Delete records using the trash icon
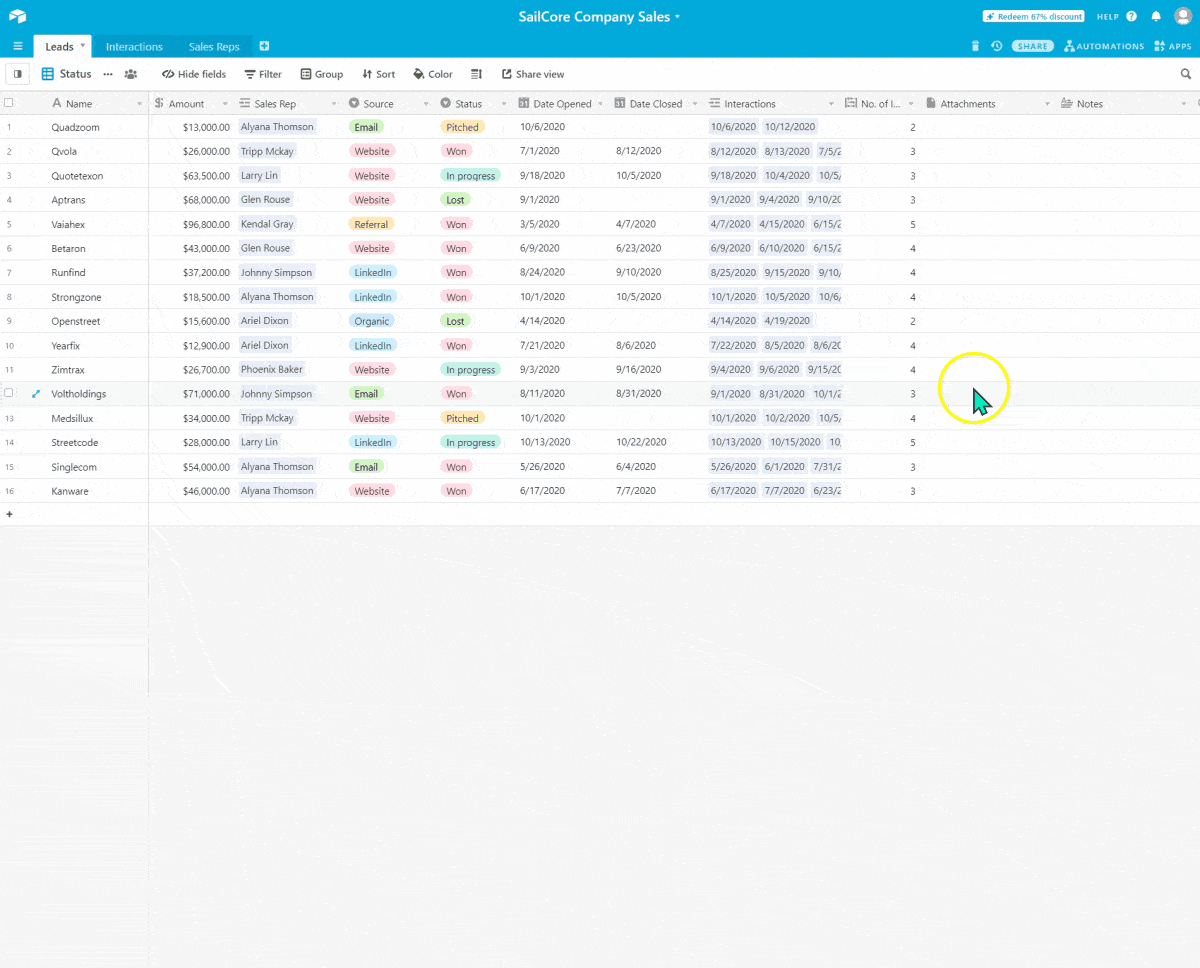Screen dimensions: 1200x968 (975, 46)
